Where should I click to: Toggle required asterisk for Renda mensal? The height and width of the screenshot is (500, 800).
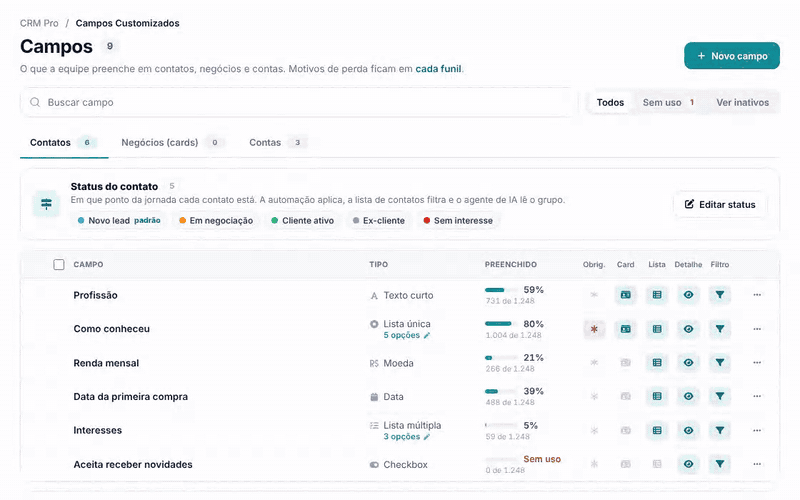(x=594, y=363)
